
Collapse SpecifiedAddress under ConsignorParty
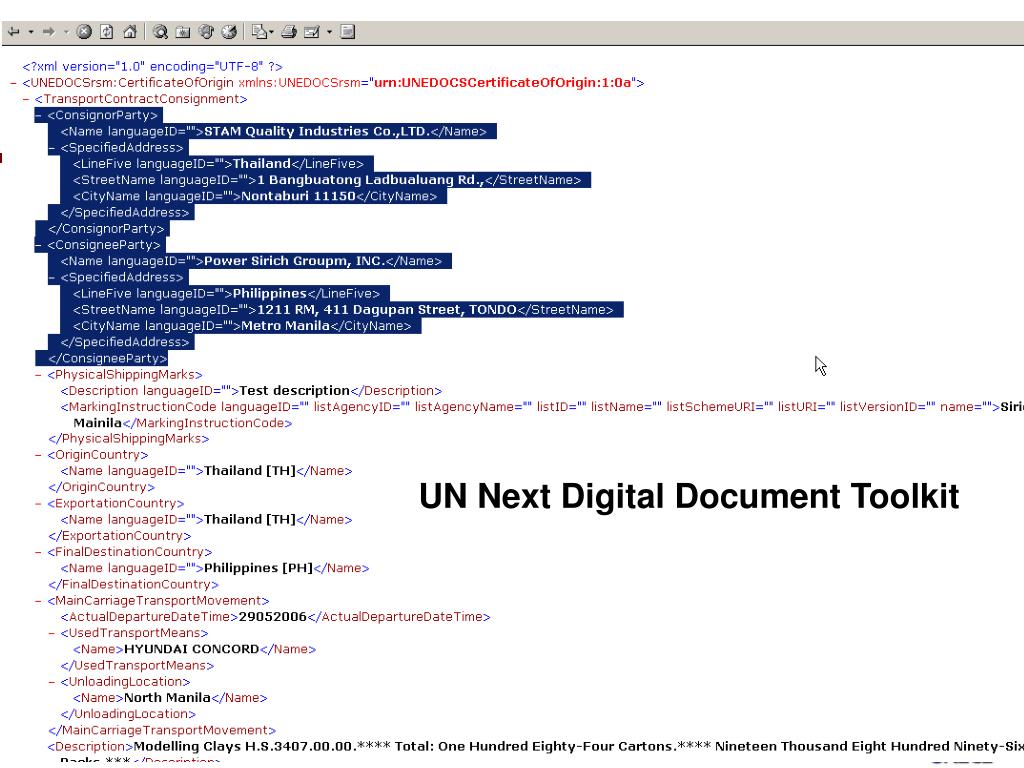tap(52, 148)
